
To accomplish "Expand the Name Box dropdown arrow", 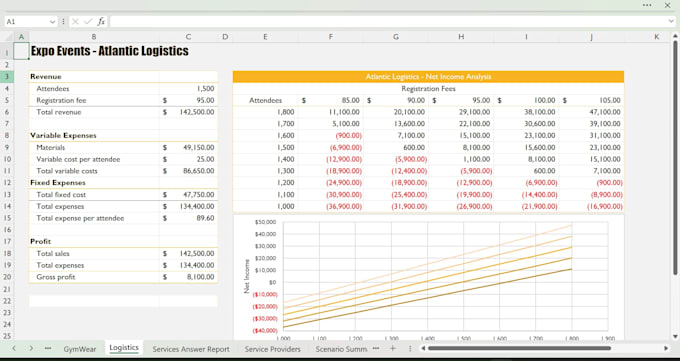I will 52,21.
